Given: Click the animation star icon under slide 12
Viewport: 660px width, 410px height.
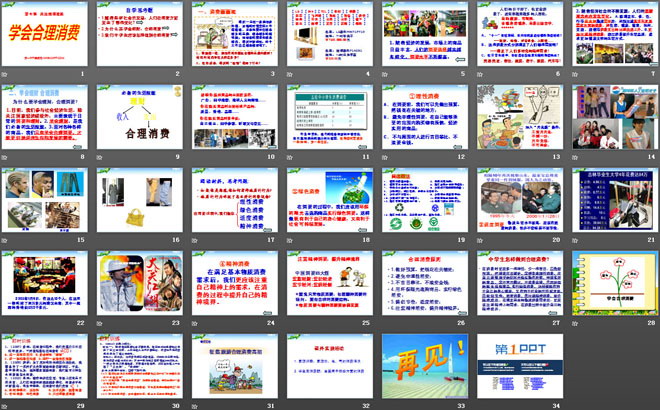Looking at the screenshot, I should 385,157.
